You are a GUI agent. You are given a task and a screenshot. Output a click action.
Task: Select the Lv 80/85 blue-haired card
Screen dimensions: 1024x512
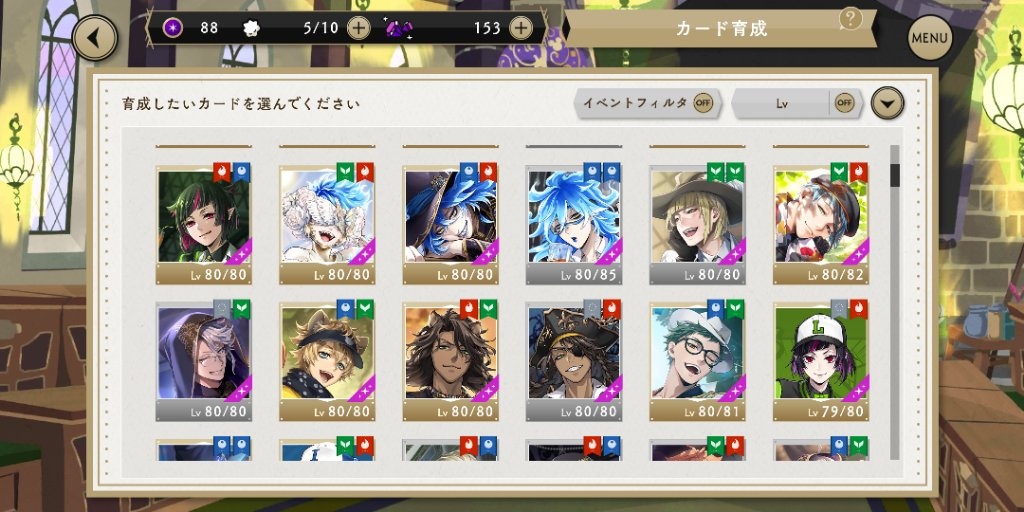[x=574, y=224]
